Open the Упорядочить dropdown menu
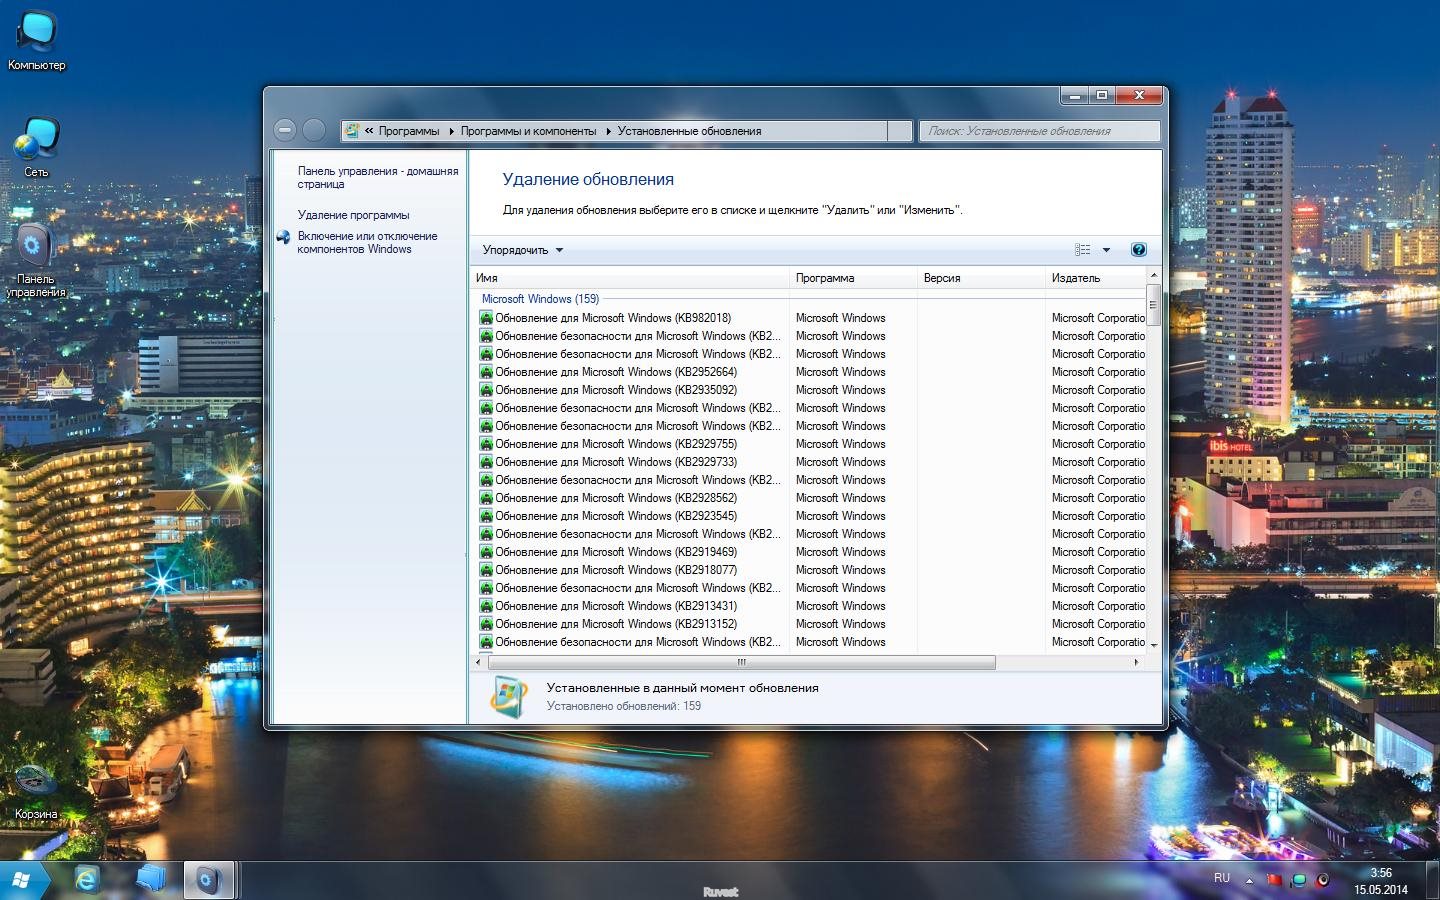 coord(523,250)
